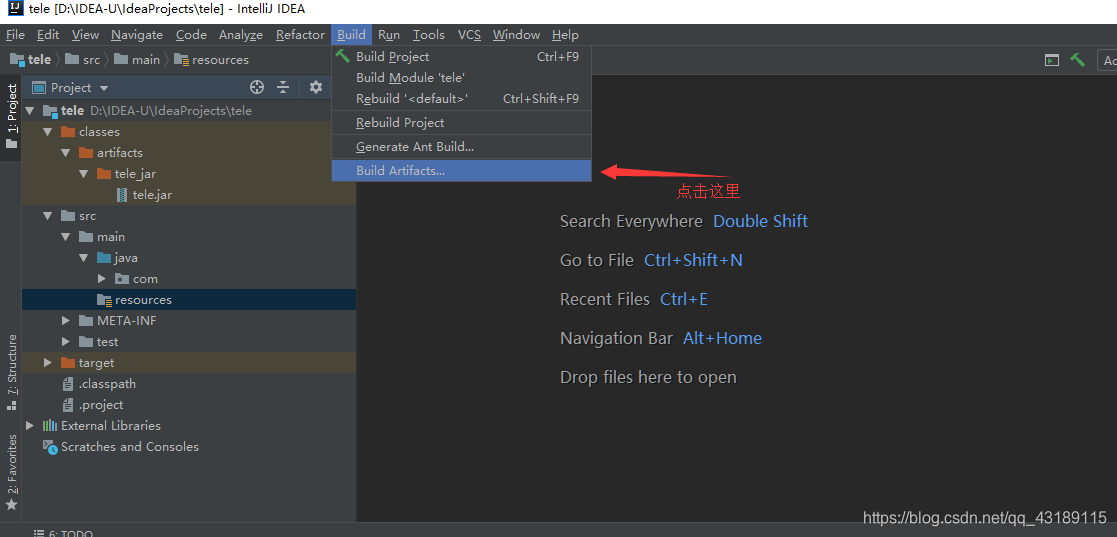Select the com package label
Screen dimensions: 1117x537
coord(145,278)
